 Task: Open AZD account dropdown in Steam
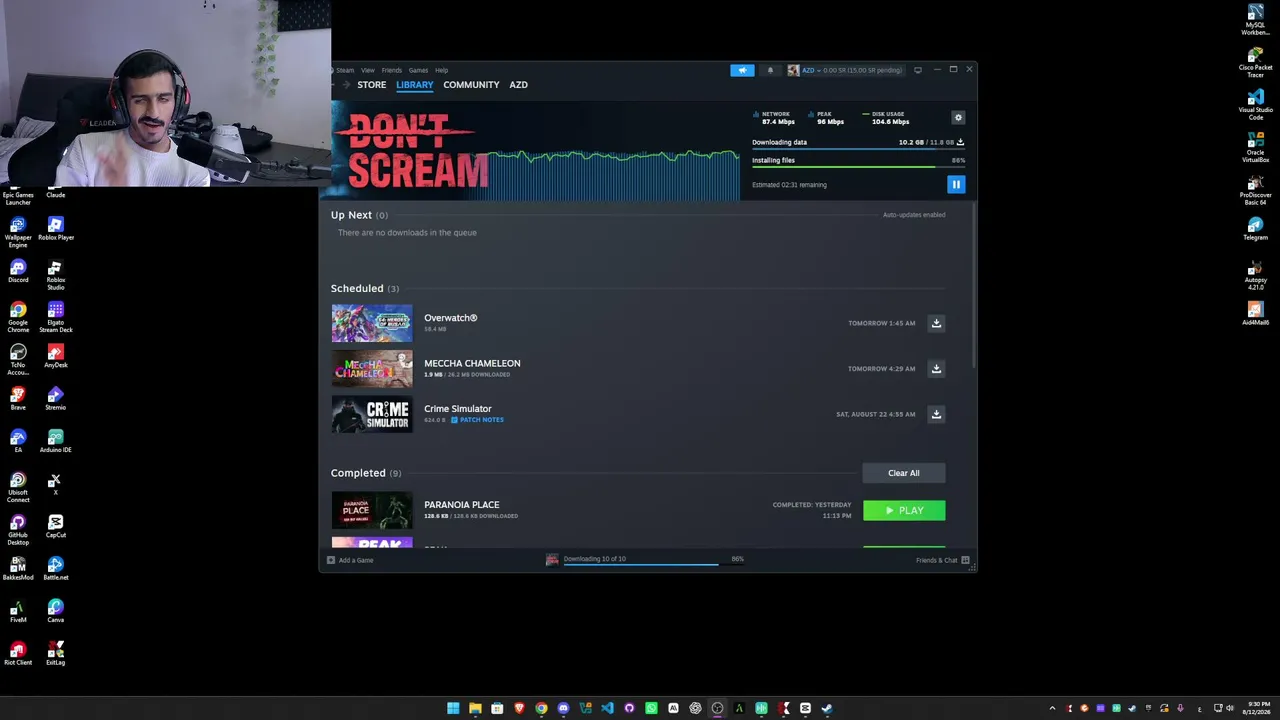pyautogui.click(x=845, y=70)
